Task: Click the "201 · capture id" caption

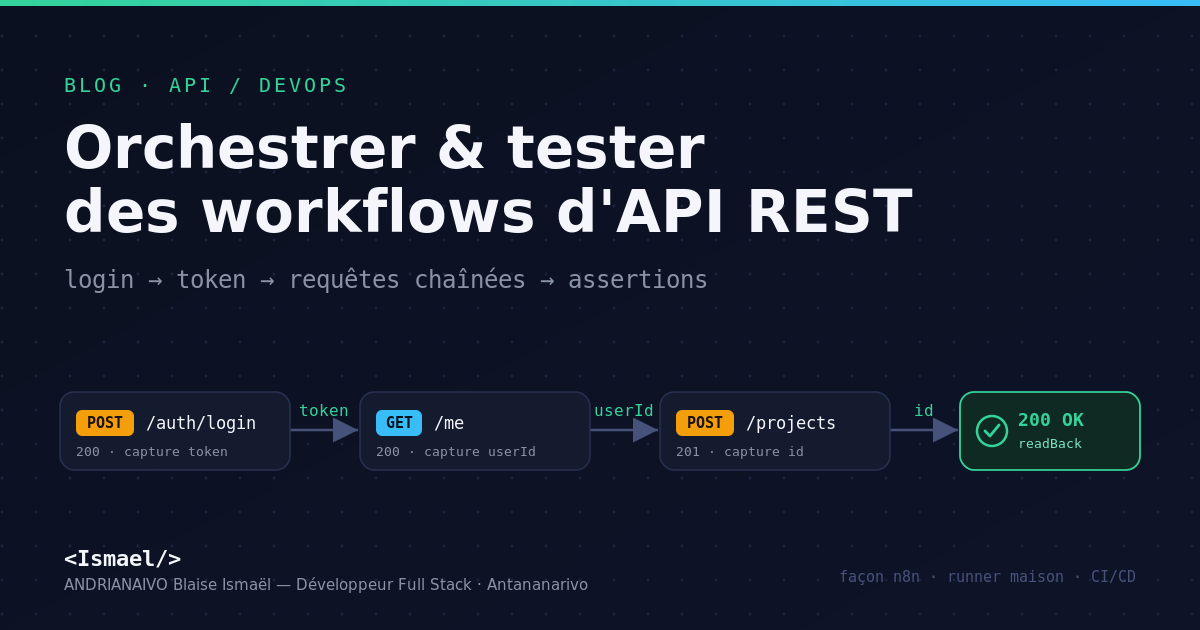Action: pos(740,451)
